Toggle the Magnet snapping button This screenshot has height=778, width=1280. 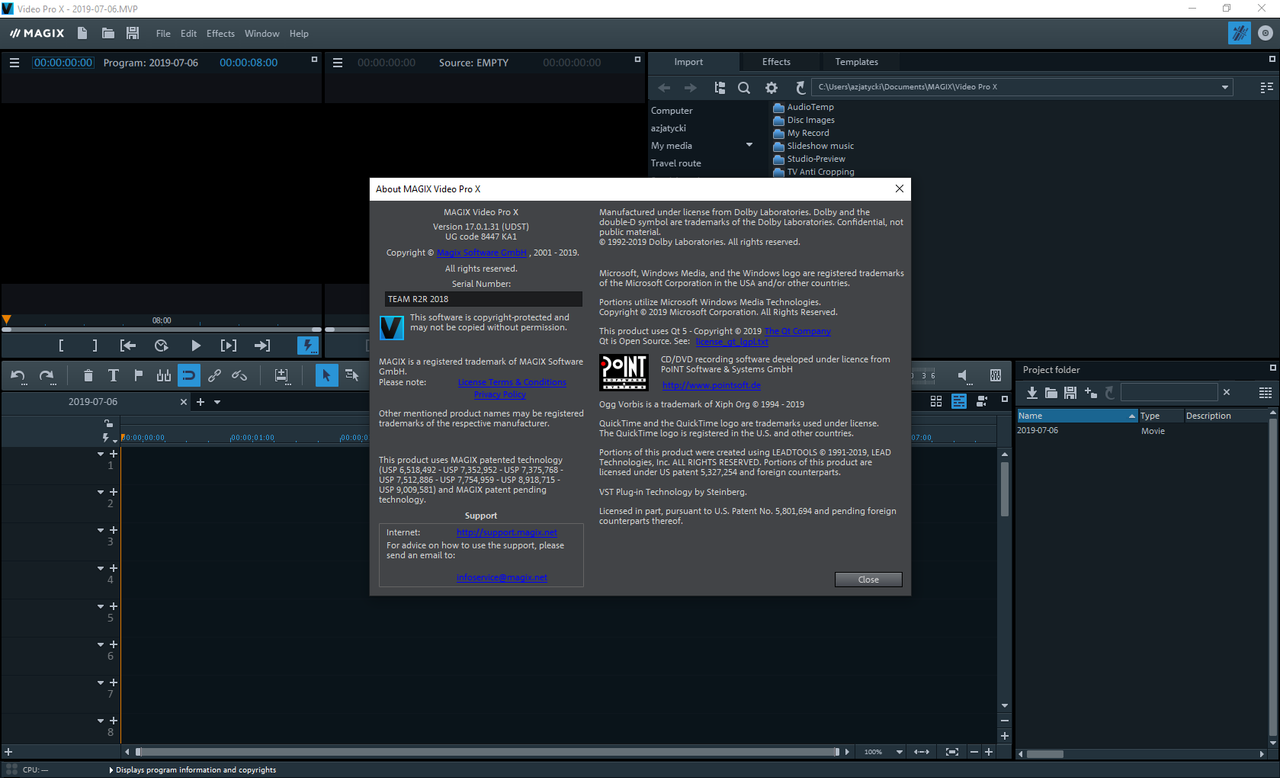pyautogui.click(x=189, y=375)
